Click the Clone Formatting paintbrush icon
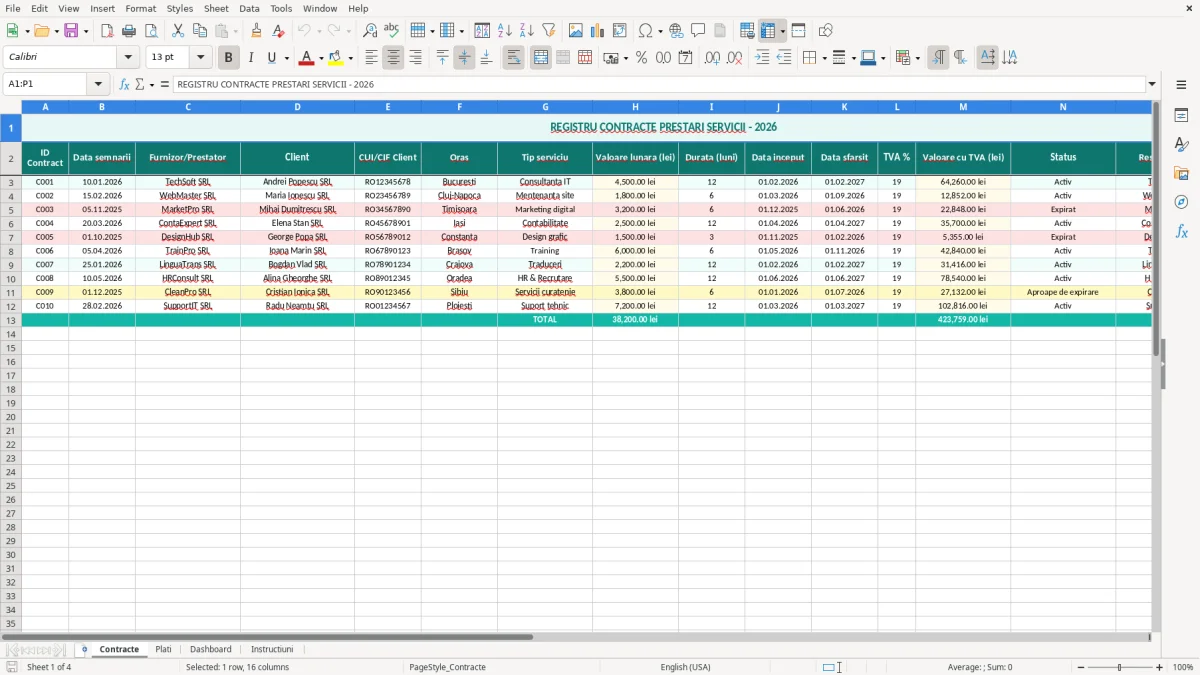Viewport: 1200px width, 675px height. point(257,31)
